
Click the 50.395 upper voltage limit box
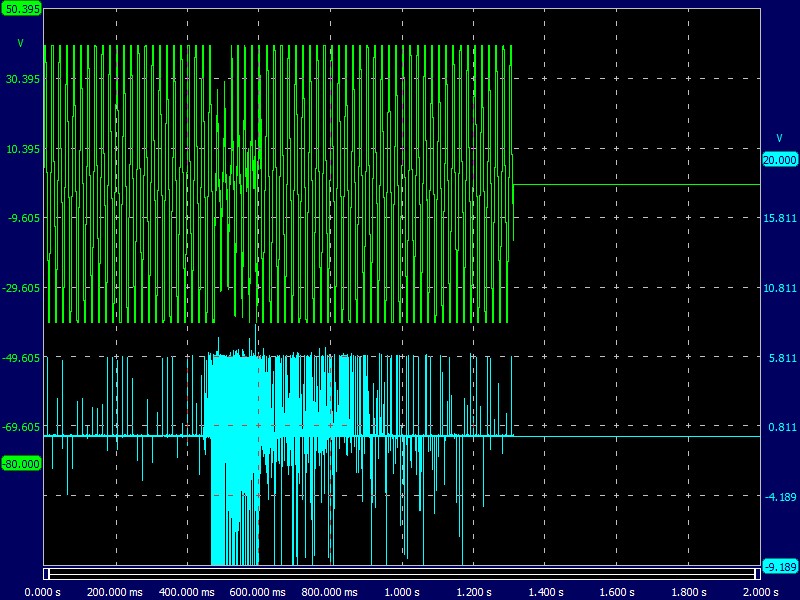tap(21, 8)
